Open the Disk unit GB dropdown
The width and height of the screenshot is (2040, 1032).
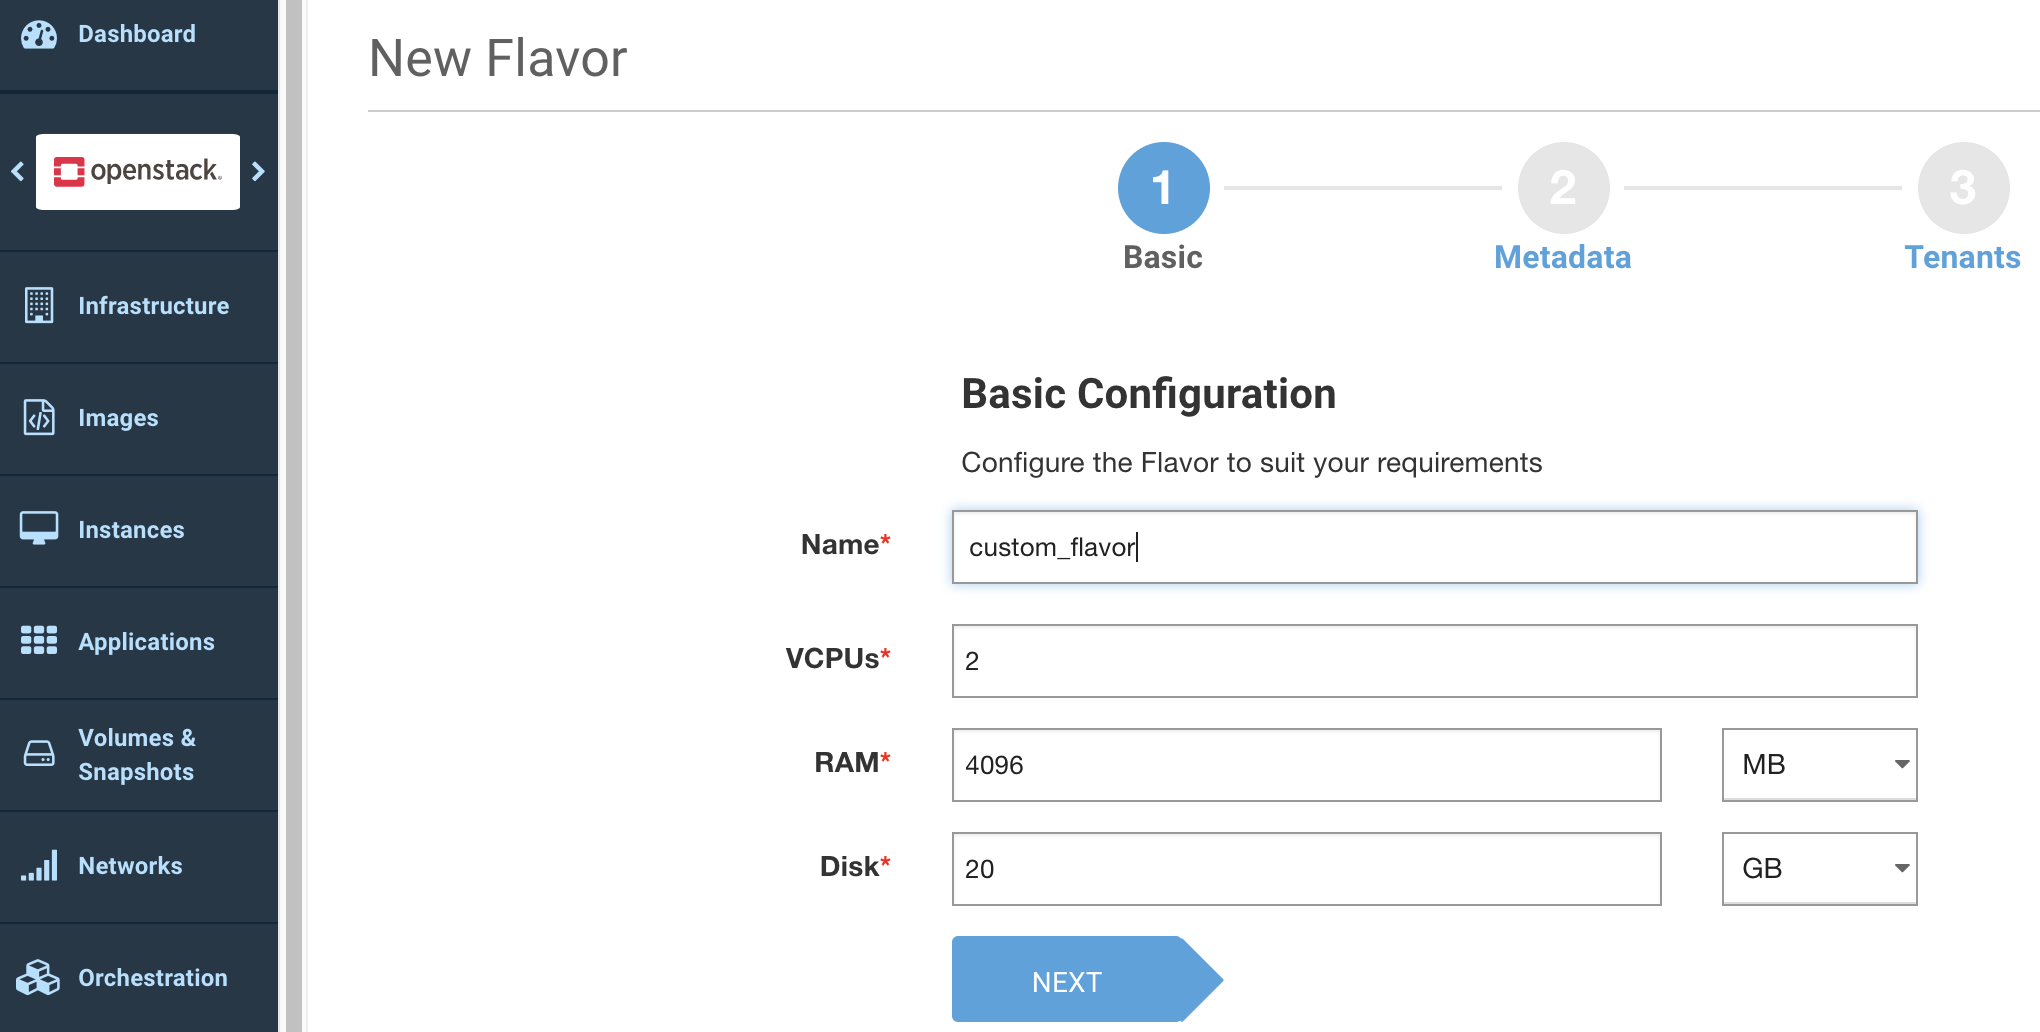pyautogui.click(x=1819, y=869)
